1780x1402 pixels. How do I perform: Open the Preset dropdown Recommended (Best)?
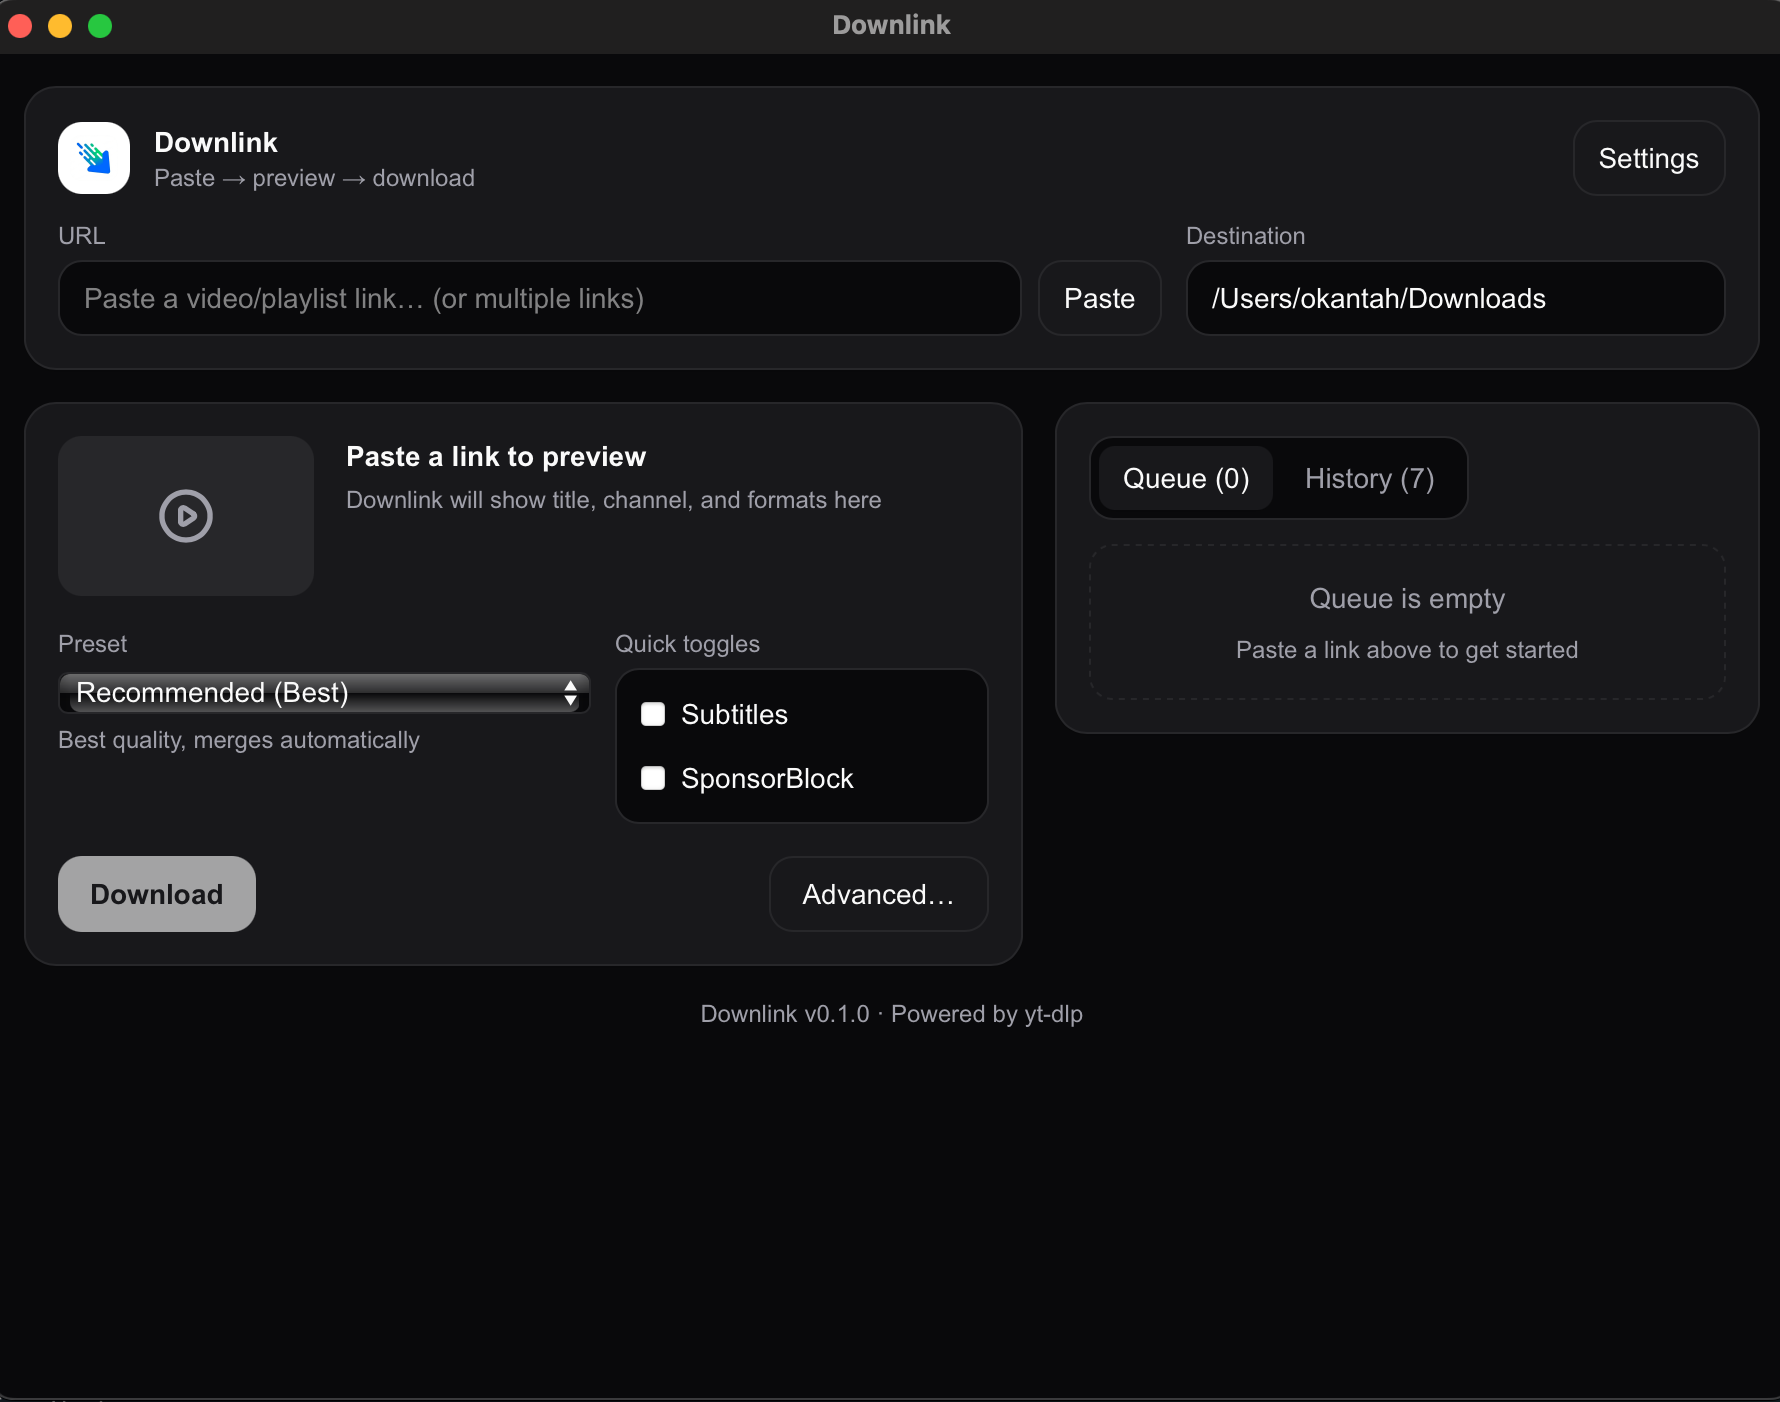tap(324, 692)
